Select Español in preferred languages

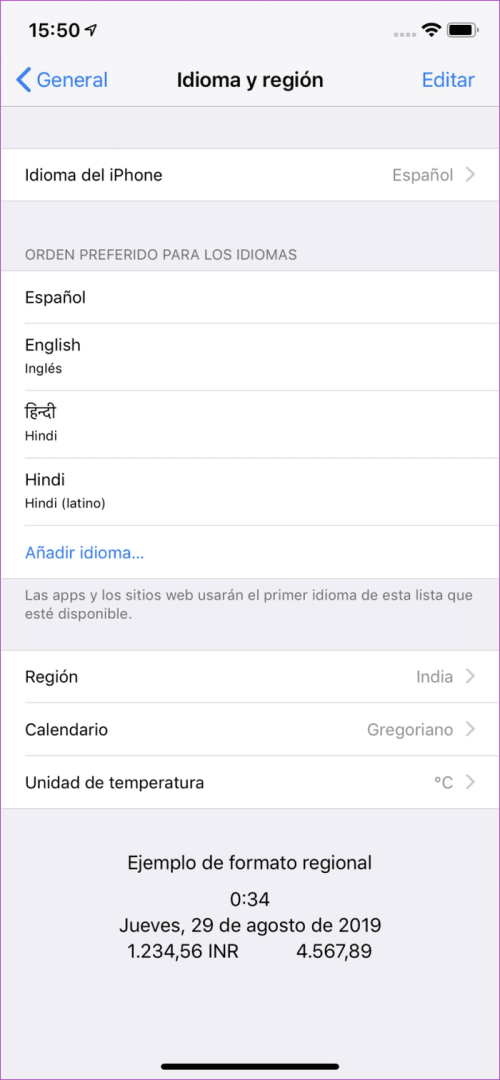[250, 298]
